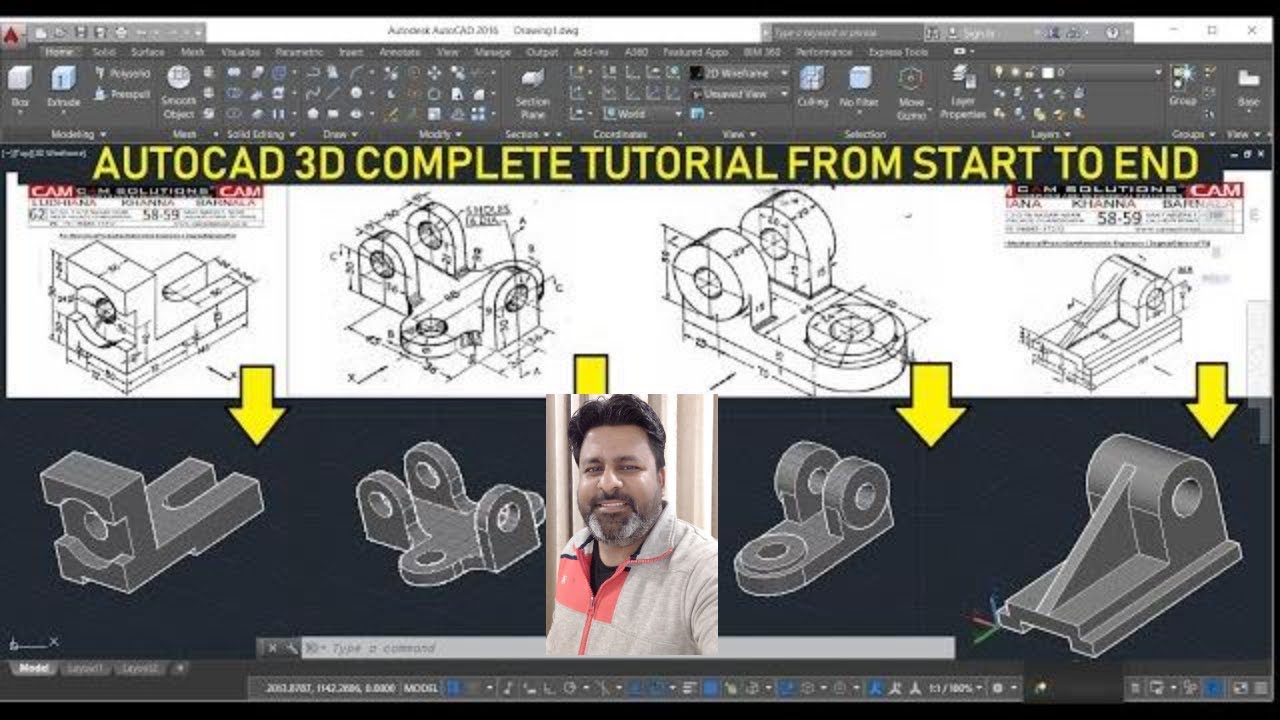1280x720 pixels.
Task: Open the Express Tools tab
Action: [x=898, y=52]
